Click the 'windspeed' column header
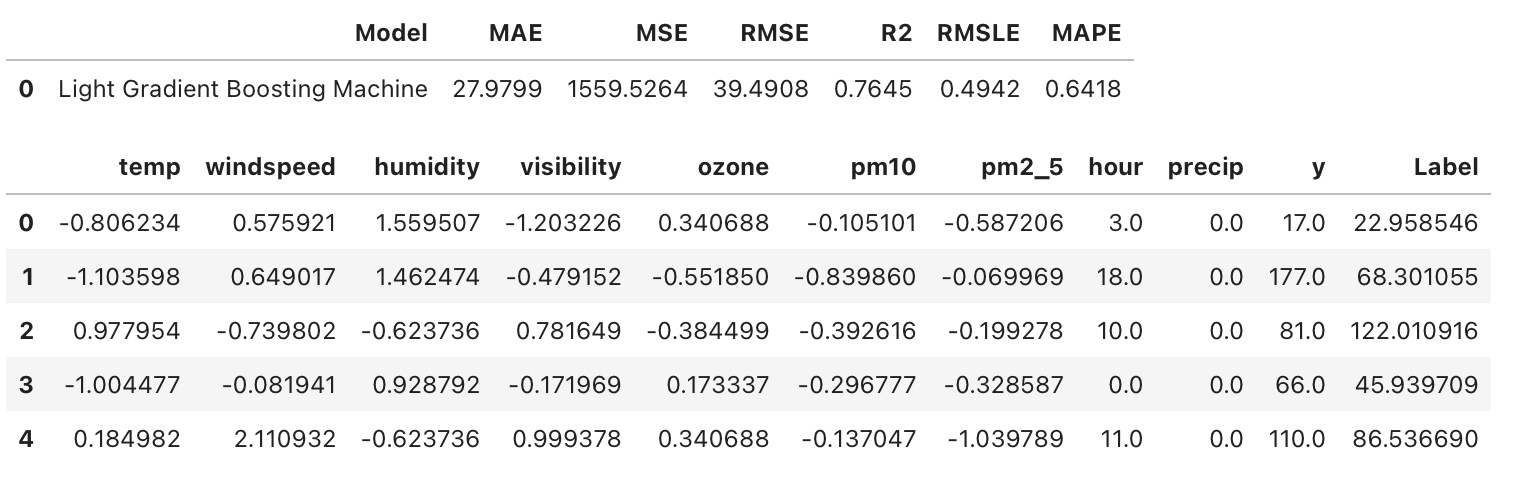The height and width of the screenshot is (486, 1520). [x=270, y=167]
